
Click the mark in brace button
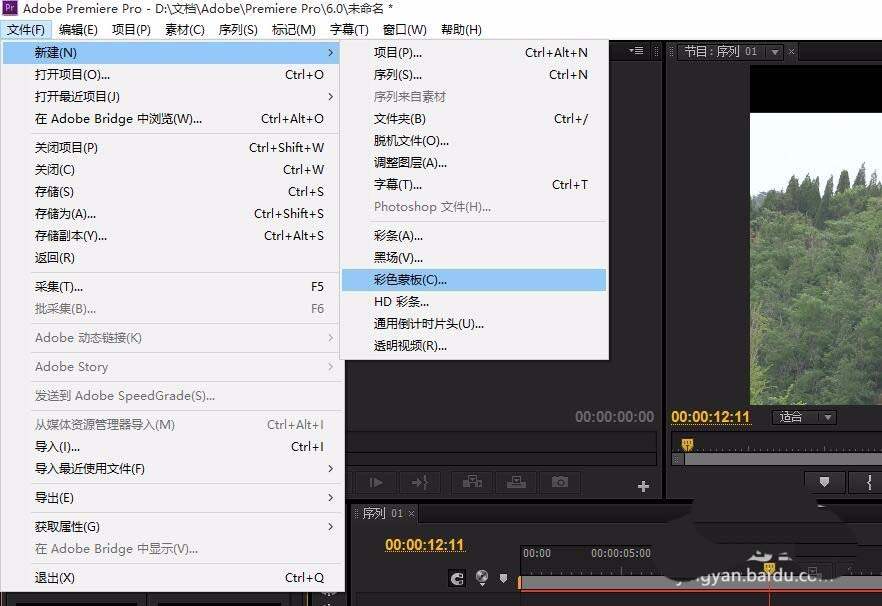tap(868, 482)
